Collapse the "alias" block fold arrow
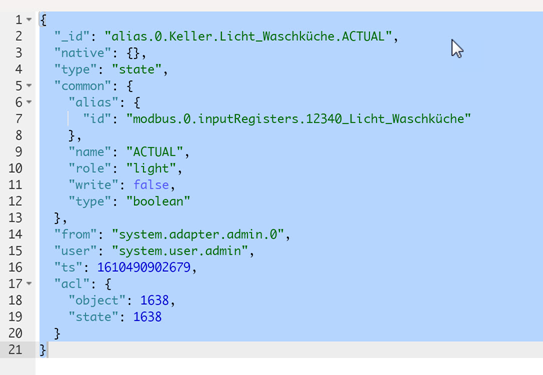Viewport: 543px width, 375px height. [29, 102]
